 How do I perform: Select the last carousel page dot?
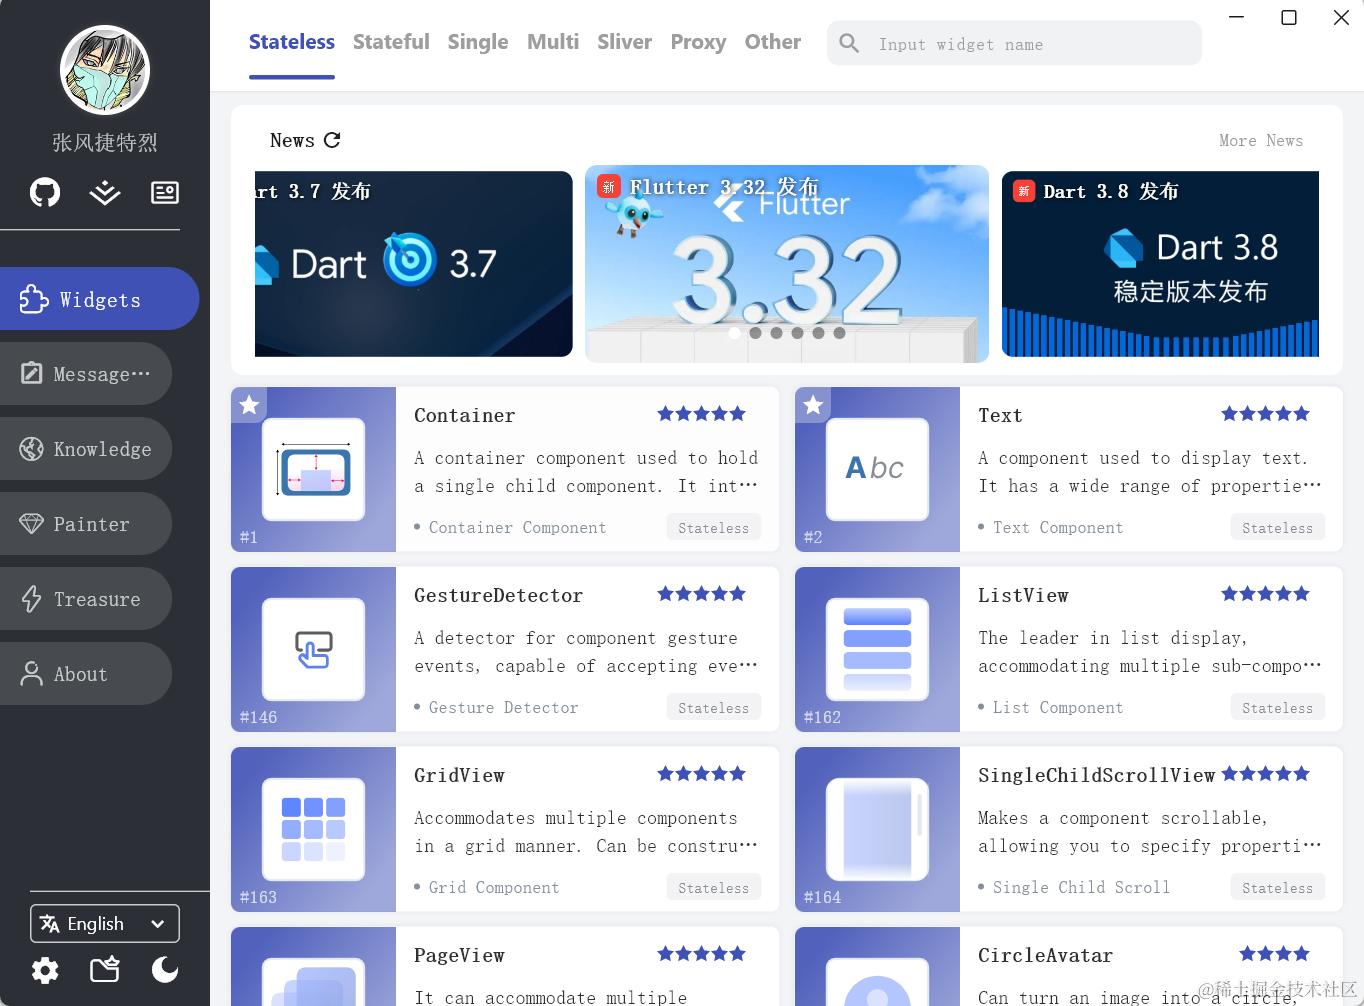point(839,333)
